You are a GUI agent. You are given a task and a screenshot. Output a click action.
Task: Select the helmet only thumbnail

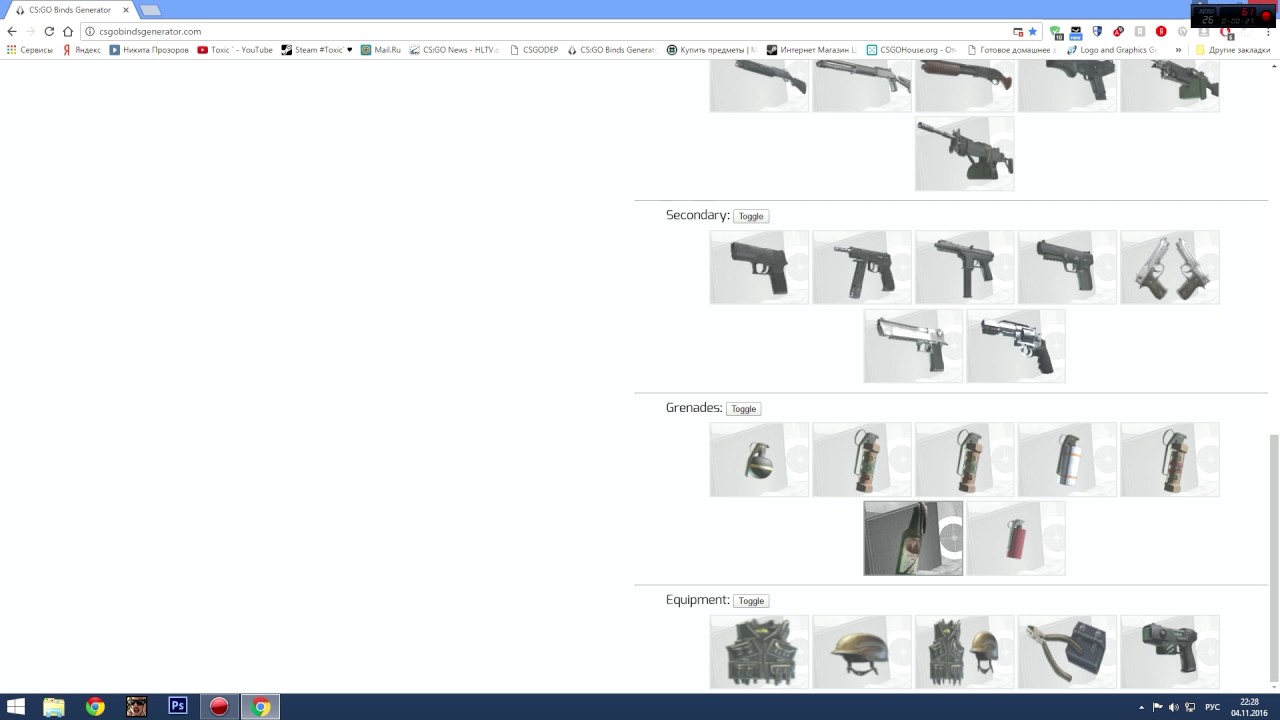[x=862, y=652]
